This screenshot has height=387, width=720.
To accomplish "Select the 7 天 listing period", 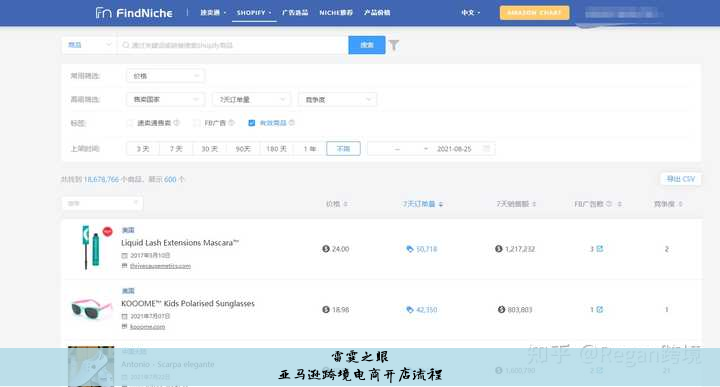I will coord(176,149).
